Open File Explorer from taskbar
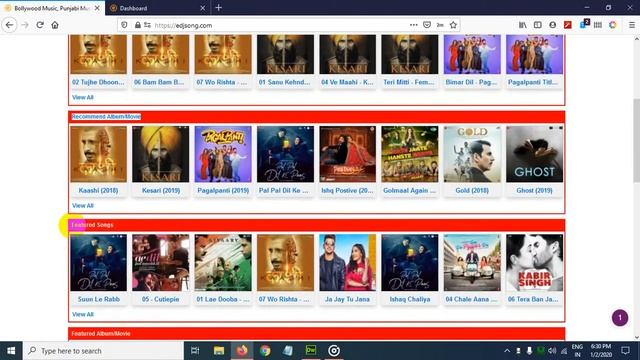Viewport: 640px width, 360px height. (x=219, y=351)
